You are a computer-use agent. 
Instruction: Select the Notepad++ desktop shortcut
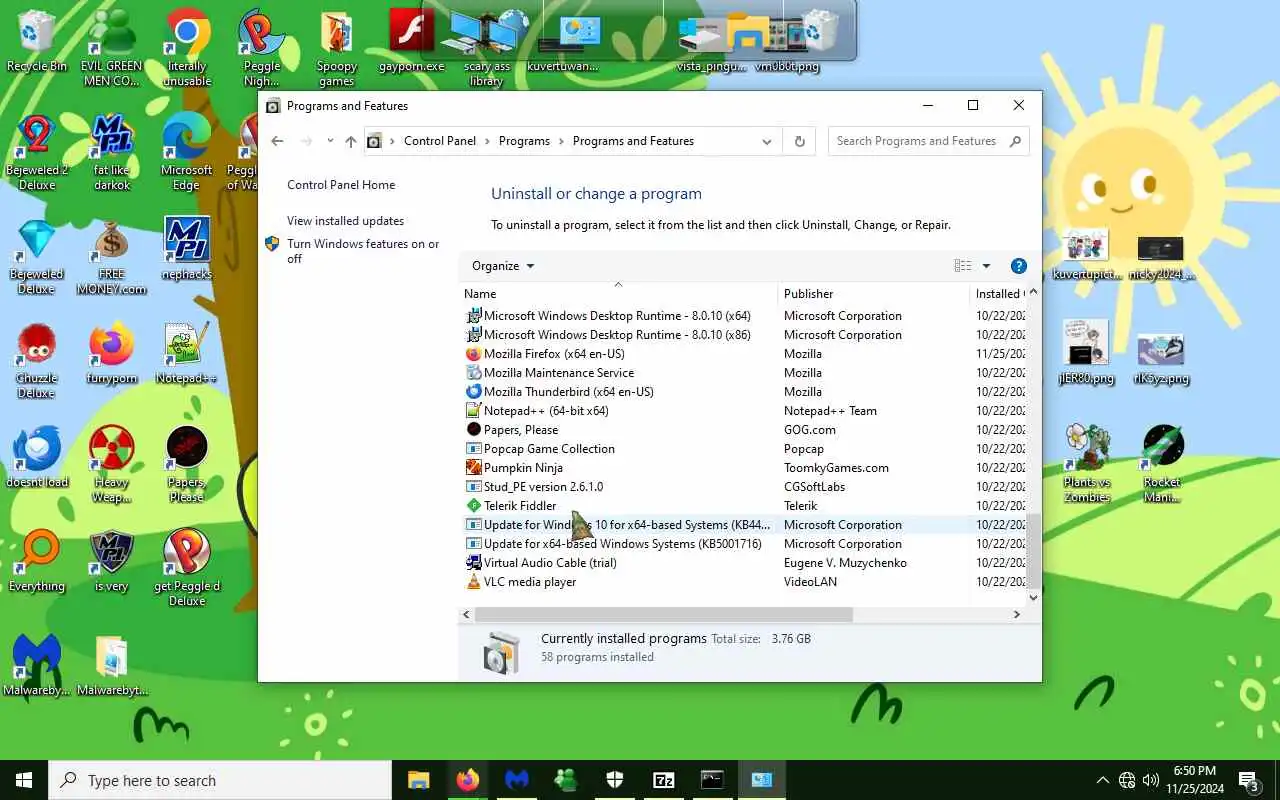coord(187,353)
